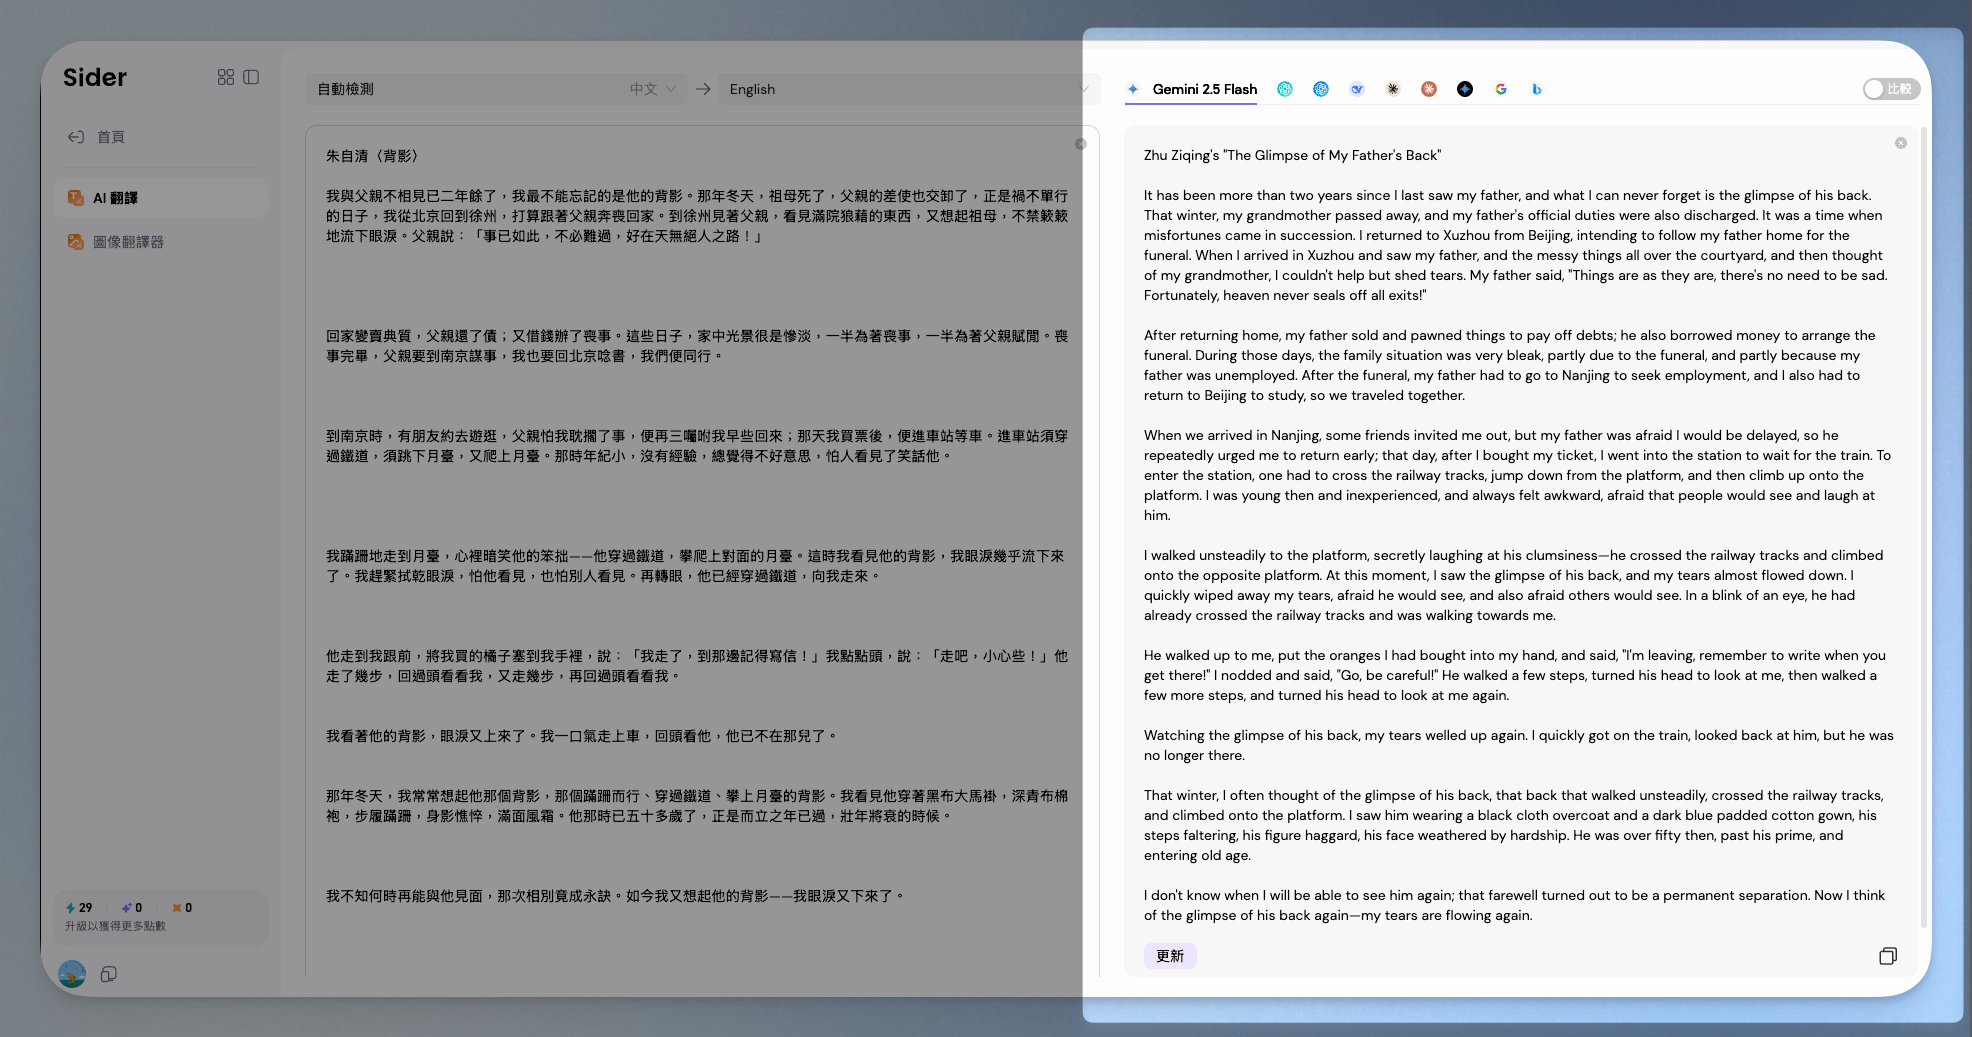
Task: Click the arrow between the language selectors
Action: pos(703,89)
